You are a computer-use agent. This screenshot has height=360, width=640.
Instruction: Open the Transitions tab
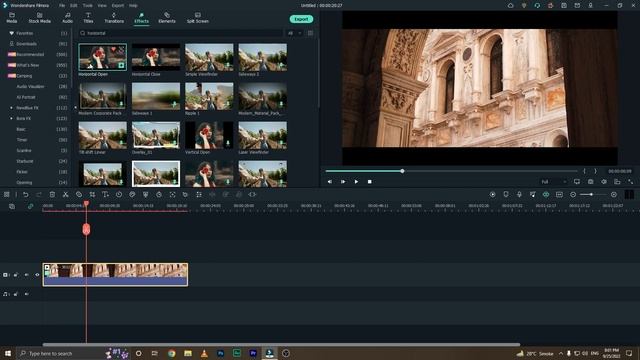114,18
